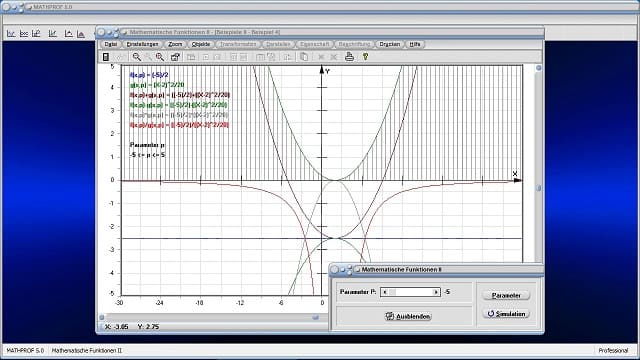Click right arrow of Parameter P scrollbar
The width and height of the screenshot is (640, 360).
[436, 292]
